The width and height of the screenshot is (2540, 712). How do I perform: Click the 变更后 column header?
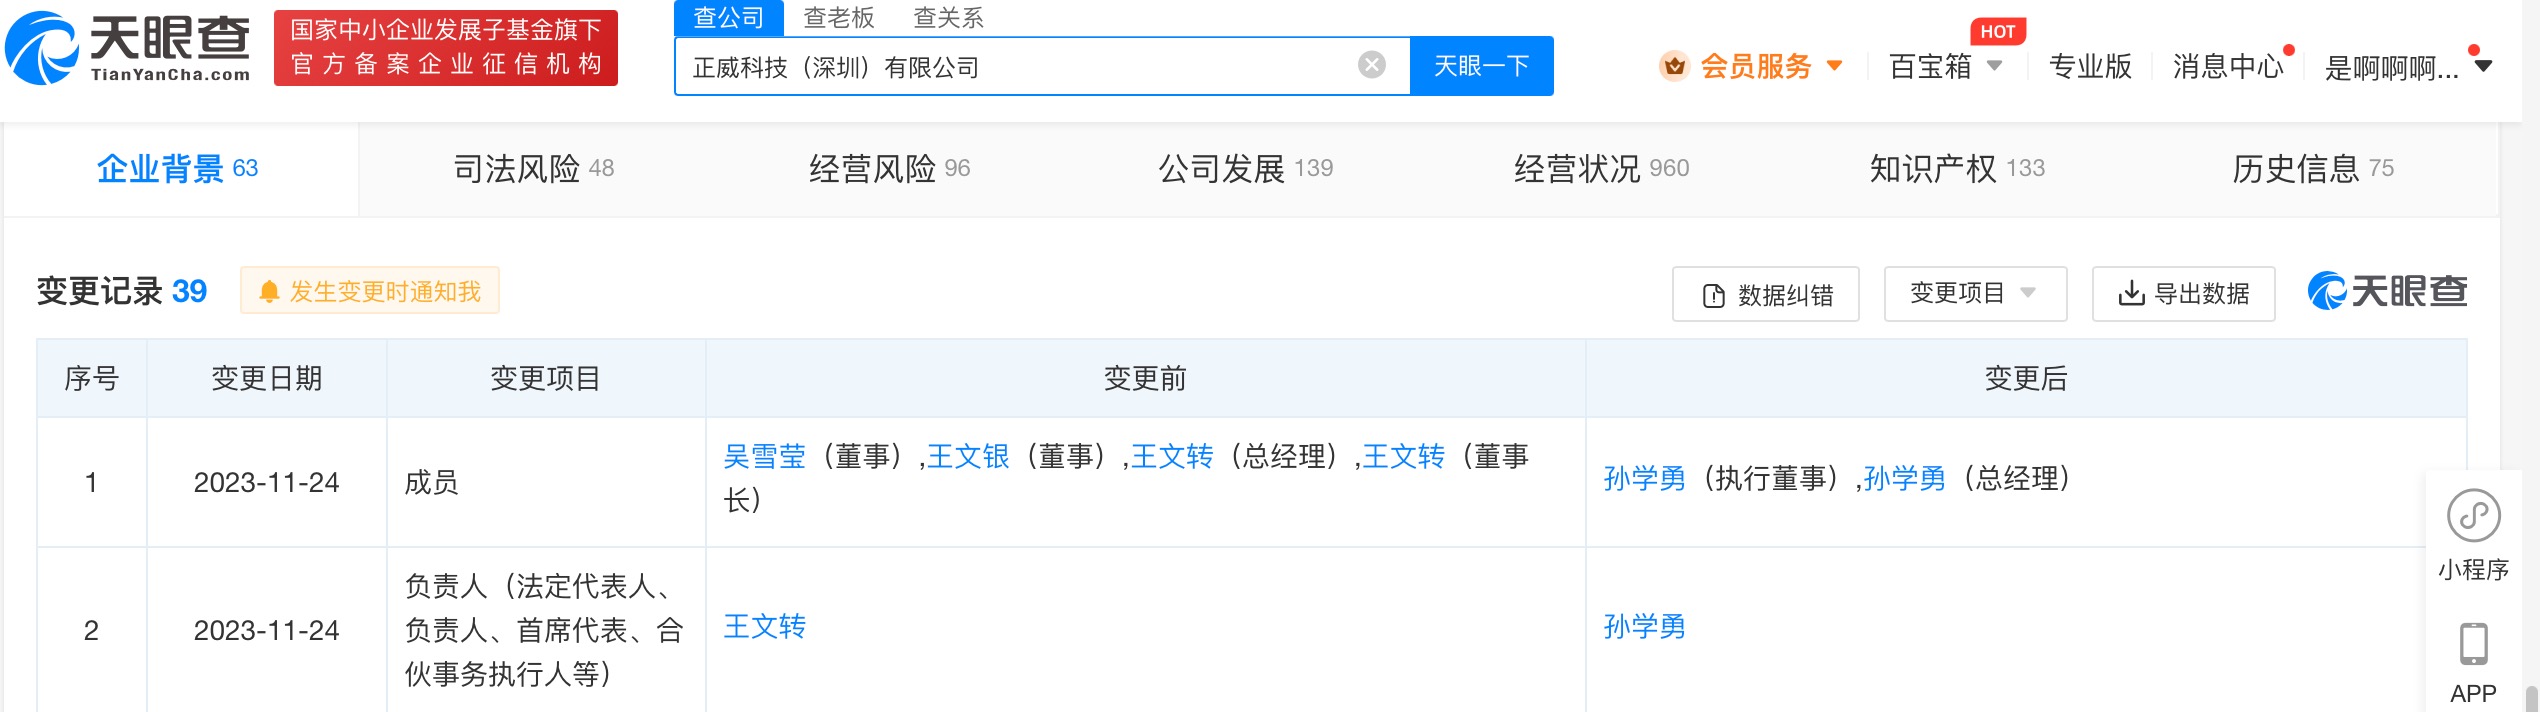coord(2026,378)
